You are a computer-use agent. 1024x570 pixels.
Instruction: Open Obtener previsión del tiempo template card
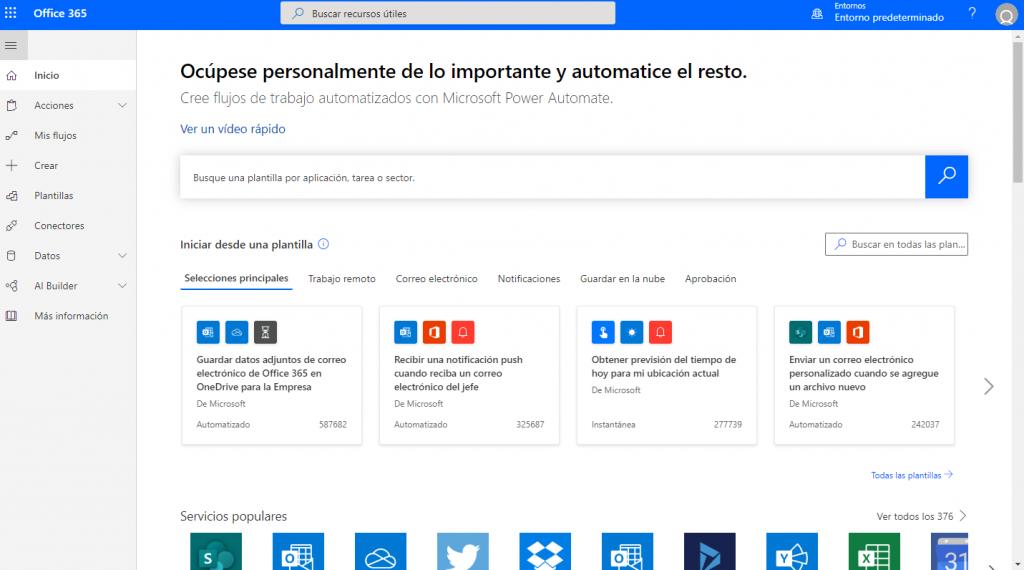[667, 375]
